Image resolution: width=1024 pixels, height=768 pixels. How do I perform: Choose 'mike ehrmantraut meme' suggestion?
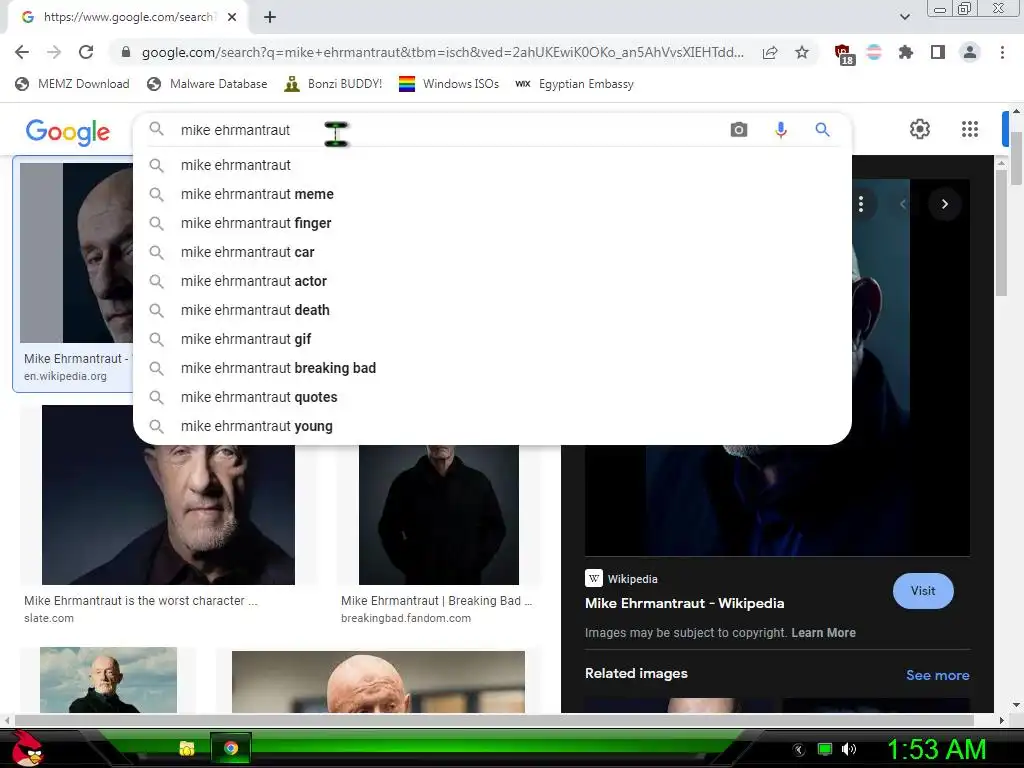click(492, 194)
